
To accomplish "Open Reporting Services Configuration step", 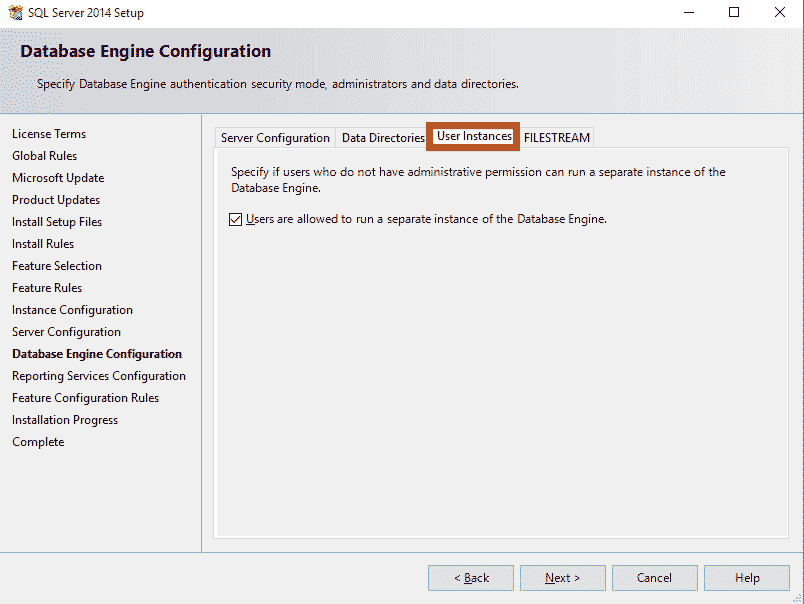I will [99, 375].
